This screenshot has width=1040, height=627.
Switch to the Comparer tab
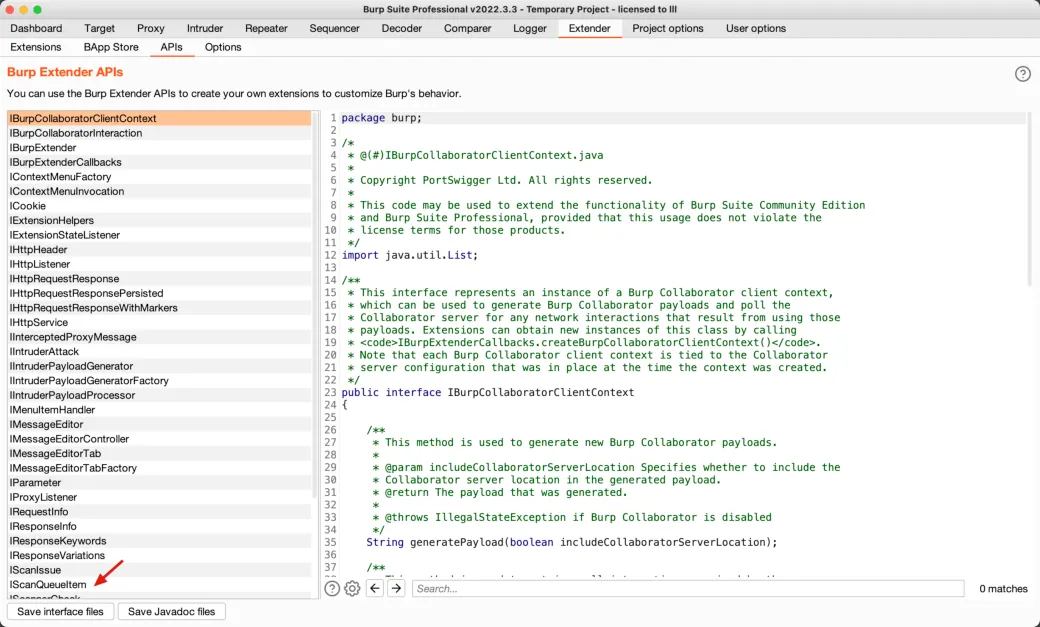pyautogui.click(x=468, y=29)
